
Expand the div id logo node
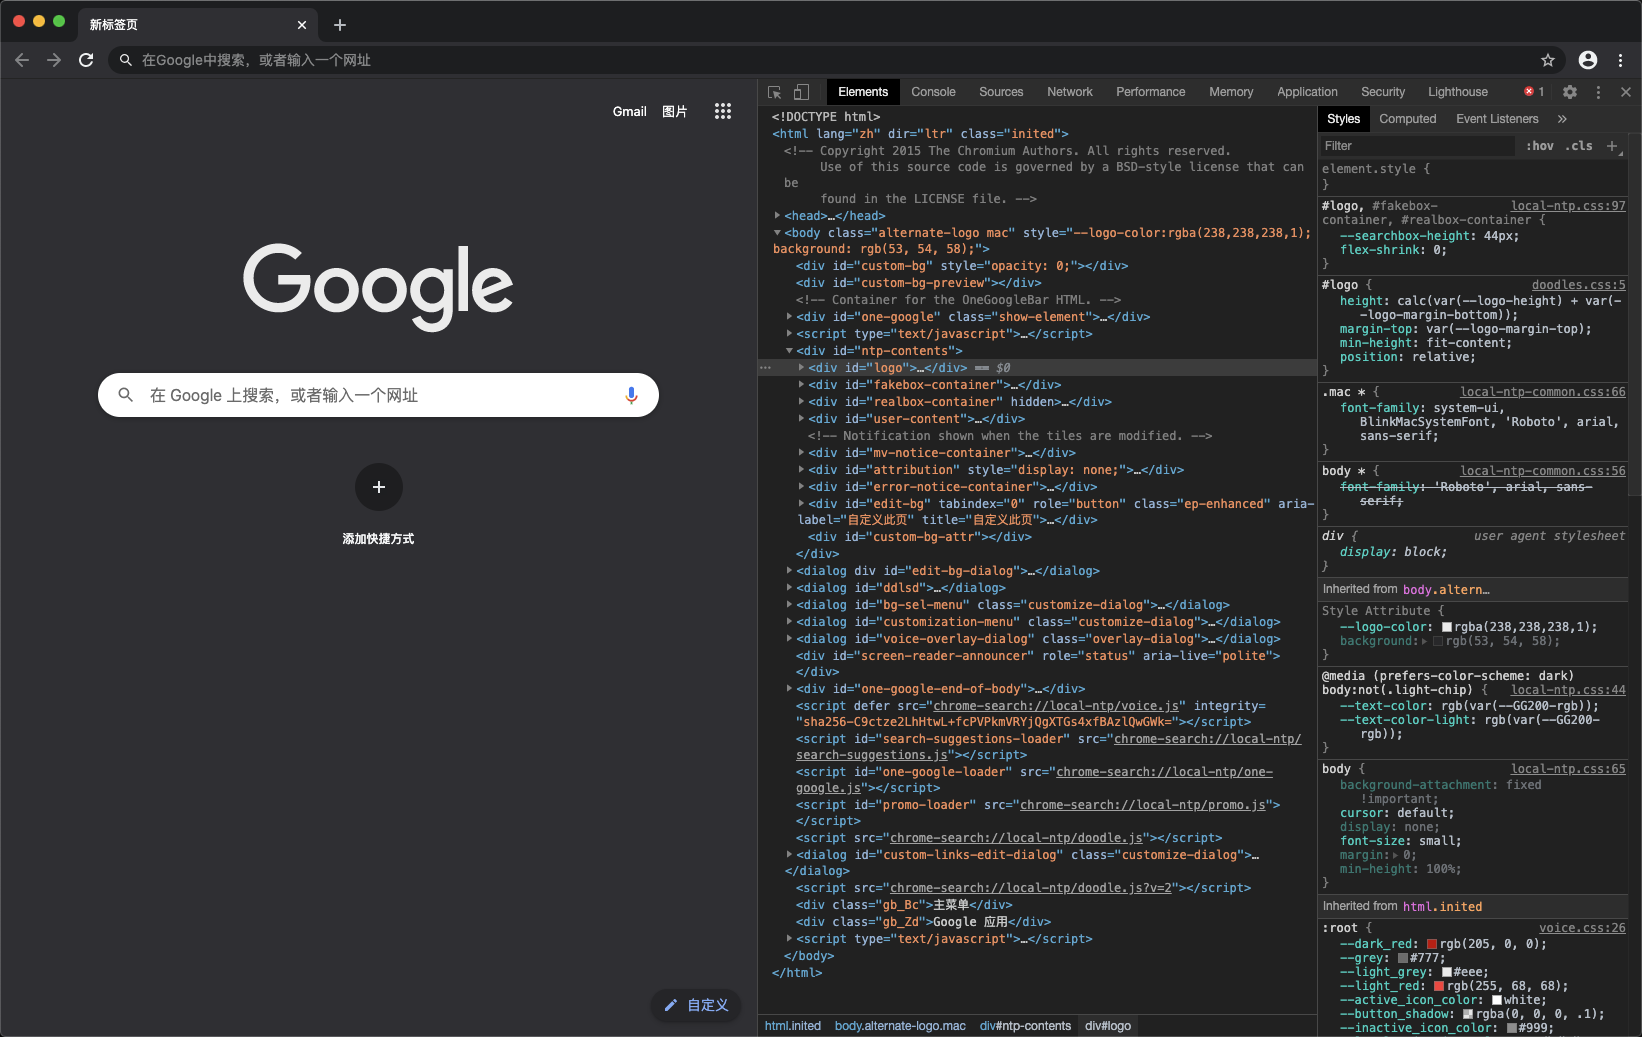tap(801, 368)
